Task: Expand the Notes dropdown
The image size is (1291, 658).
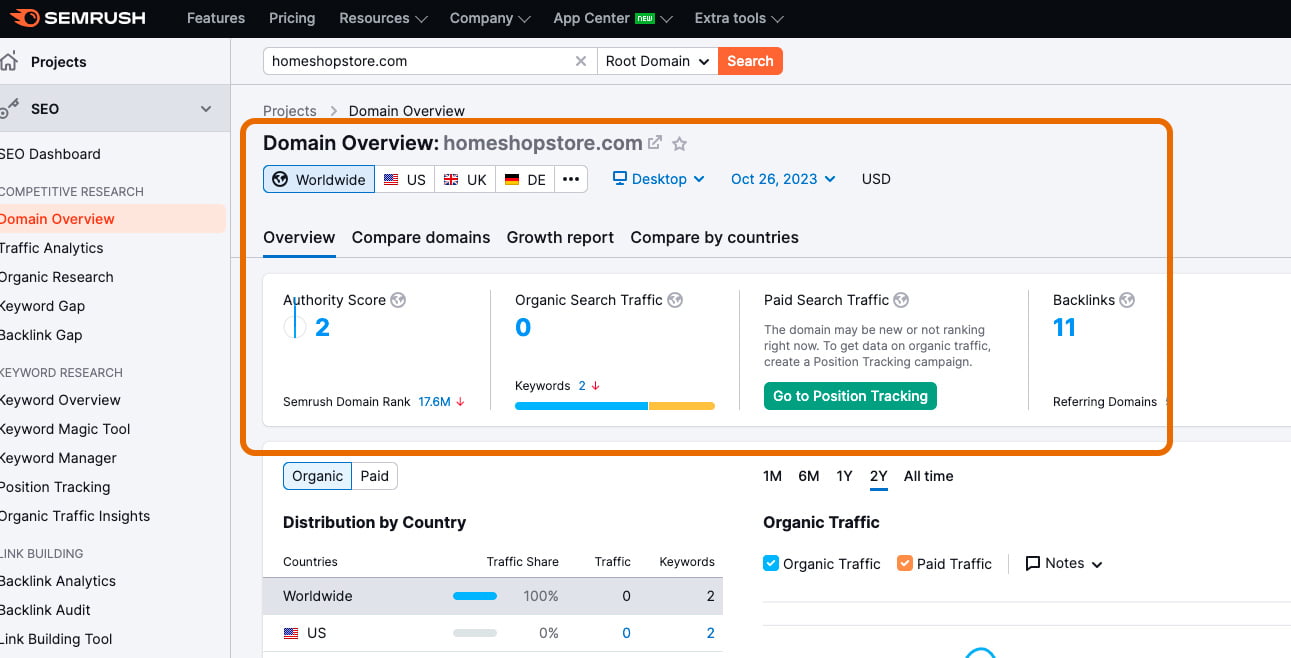Action: 1064,563
